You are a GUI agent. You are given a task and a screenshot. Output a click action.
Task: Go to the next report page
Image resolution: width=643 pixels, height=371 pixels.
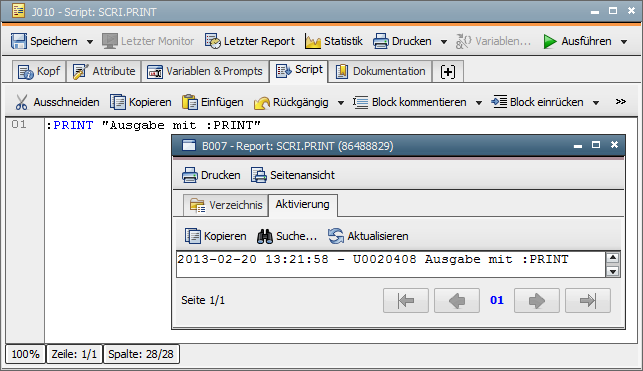click(537, 300)
